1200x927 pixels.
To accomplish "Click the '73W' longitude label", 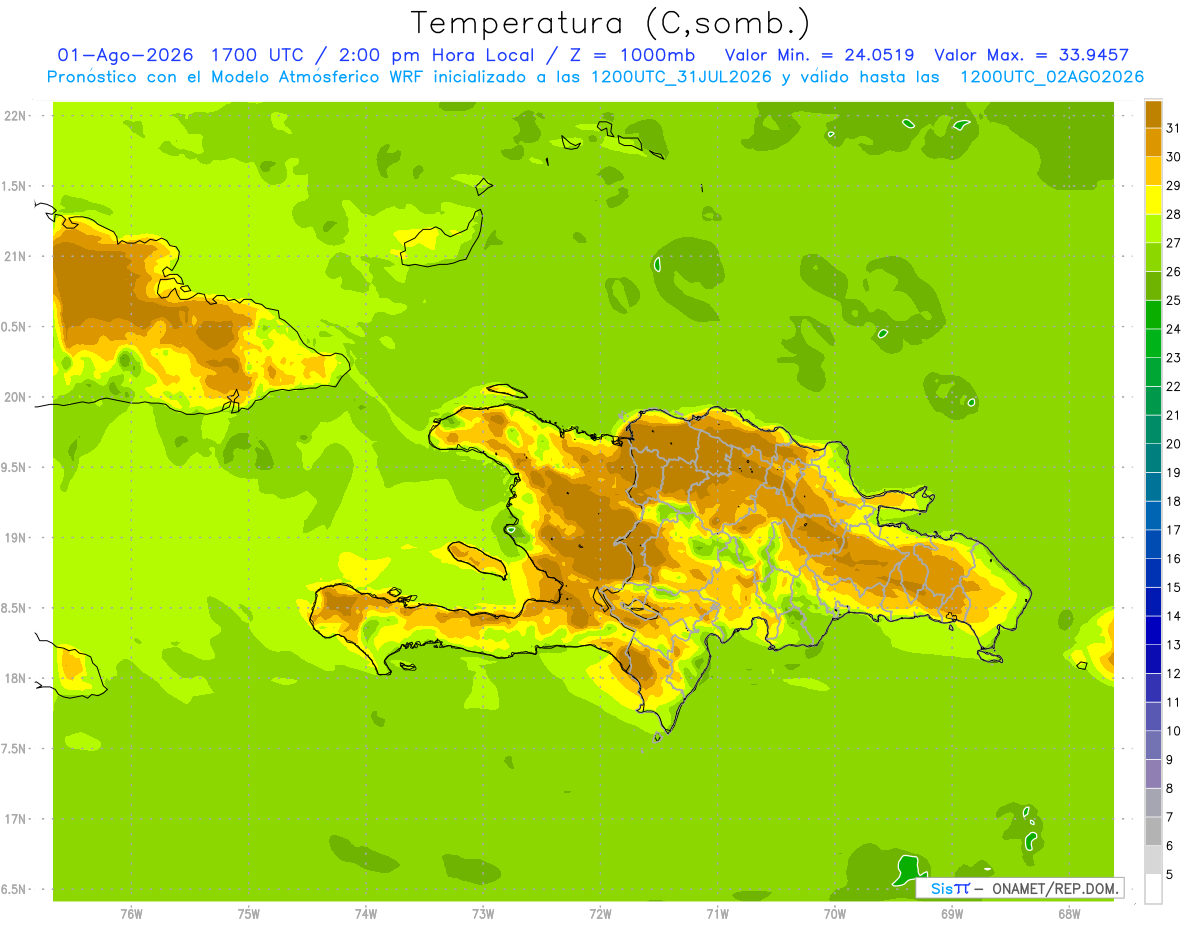I will [x=483, y=914].
